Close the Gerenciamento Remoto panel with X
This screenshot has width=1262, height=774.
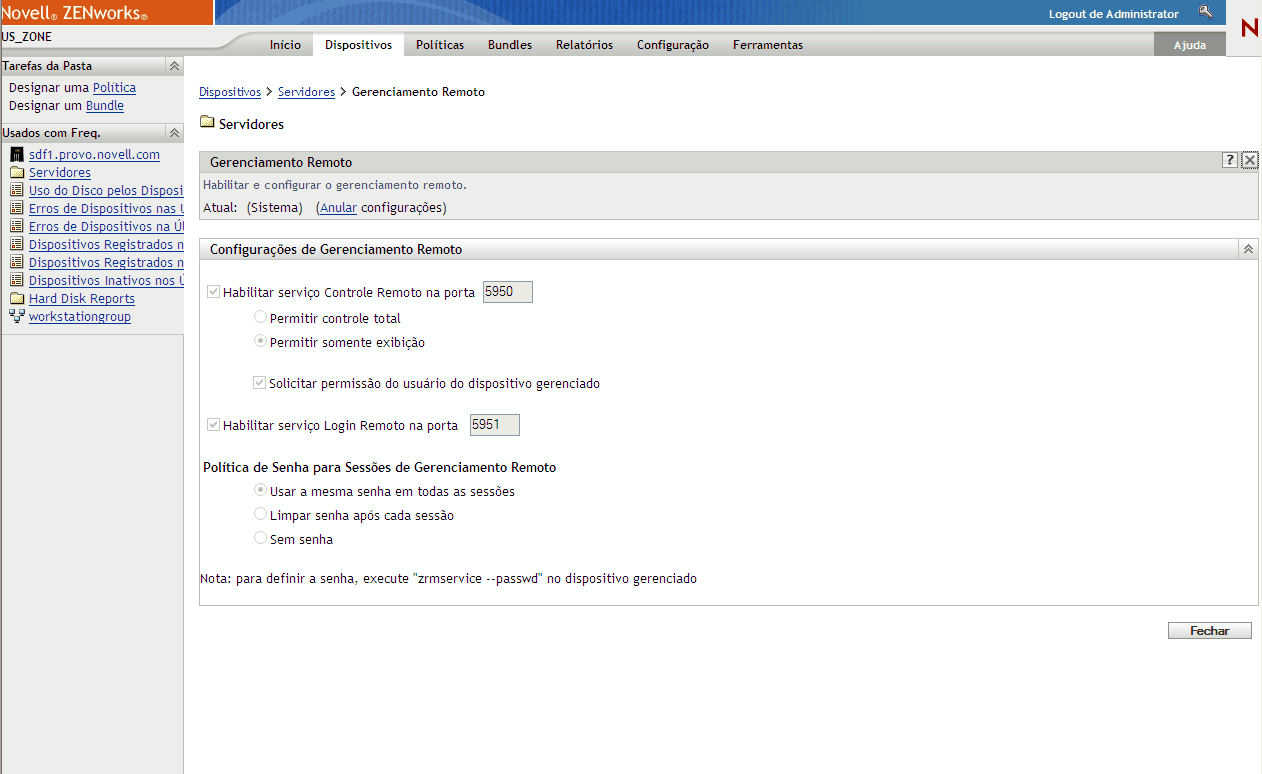coord(1249,161)
